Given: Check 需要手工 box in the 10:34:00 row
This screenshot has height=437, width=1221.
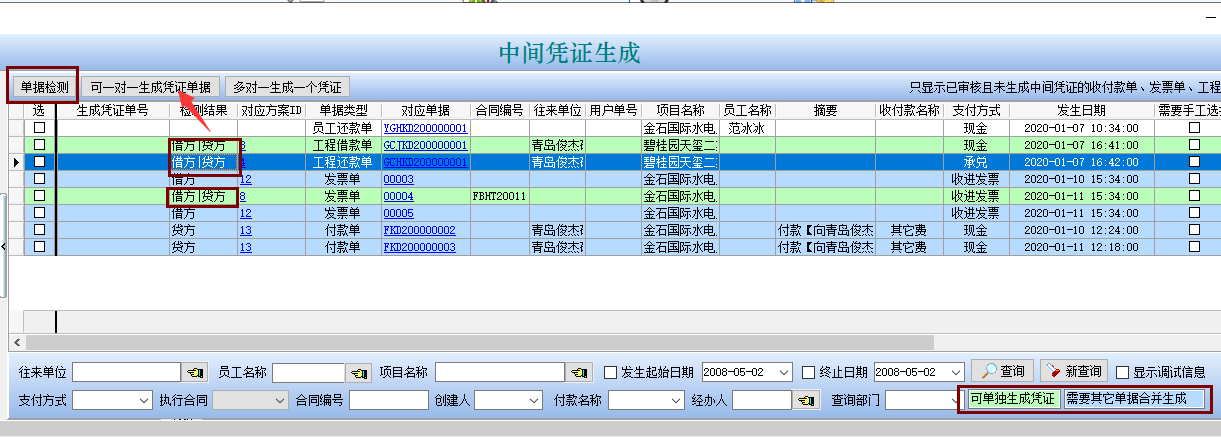Looking at the screenshot, I should pyautogui.click(x=1194, y=129).
